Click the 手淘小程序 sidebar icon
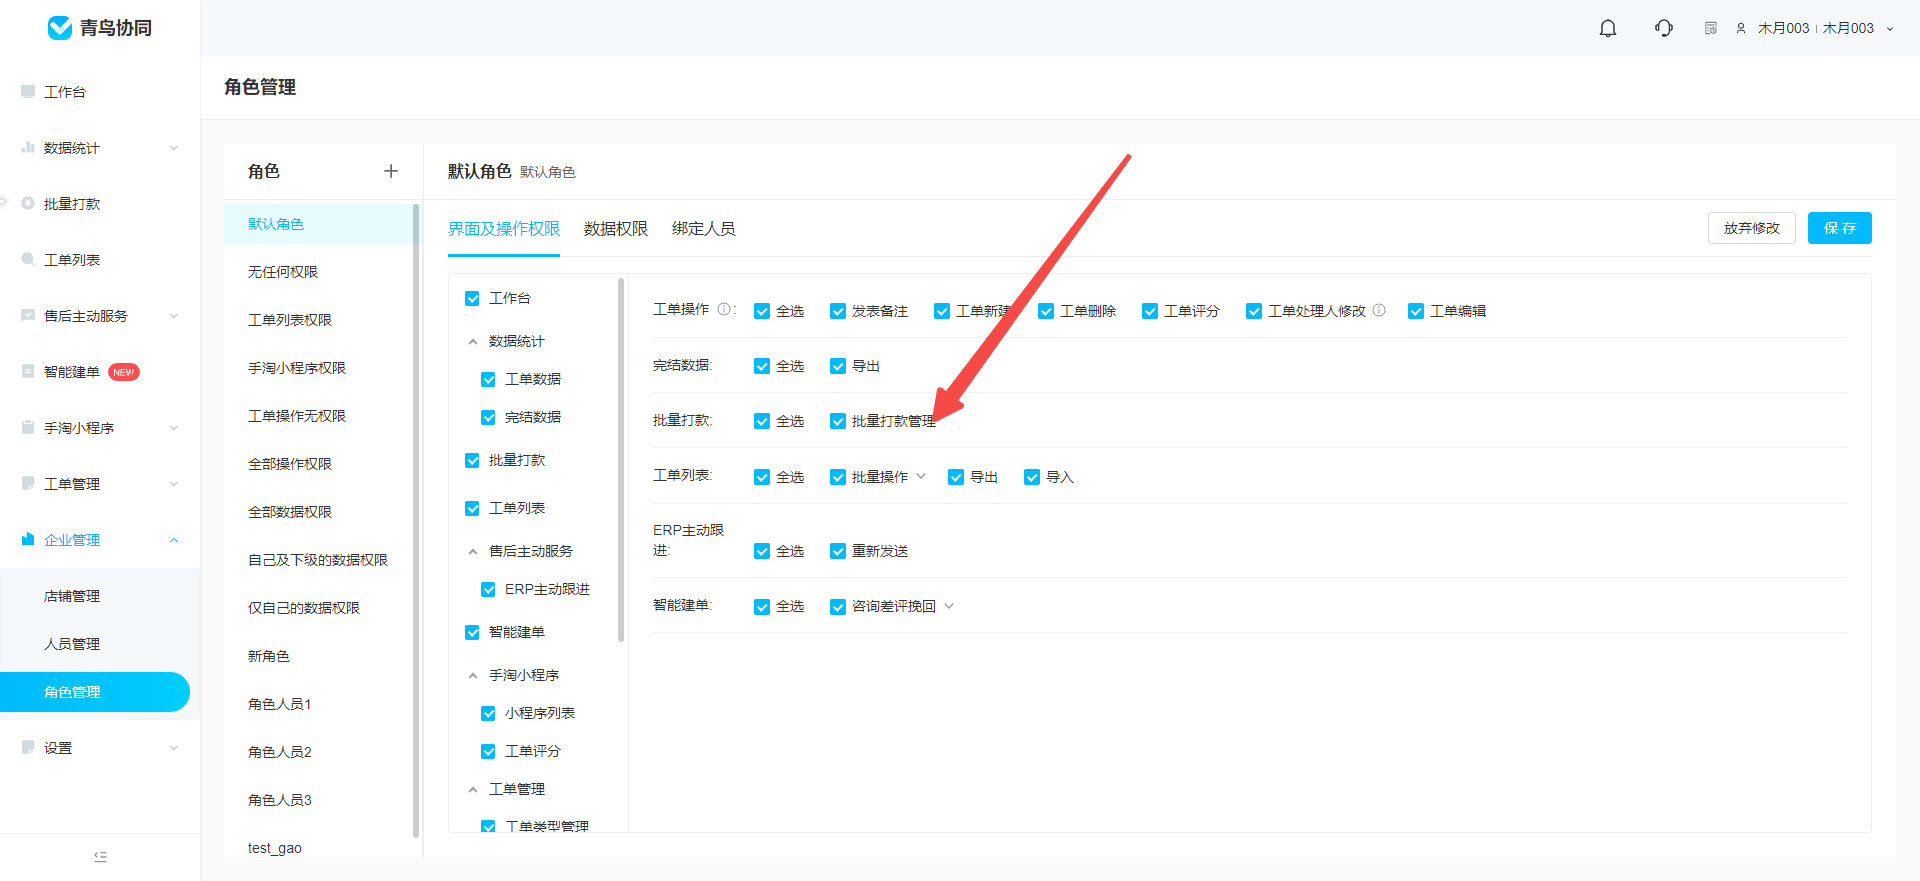1920x881 pixels. click(x=28, y=427)
